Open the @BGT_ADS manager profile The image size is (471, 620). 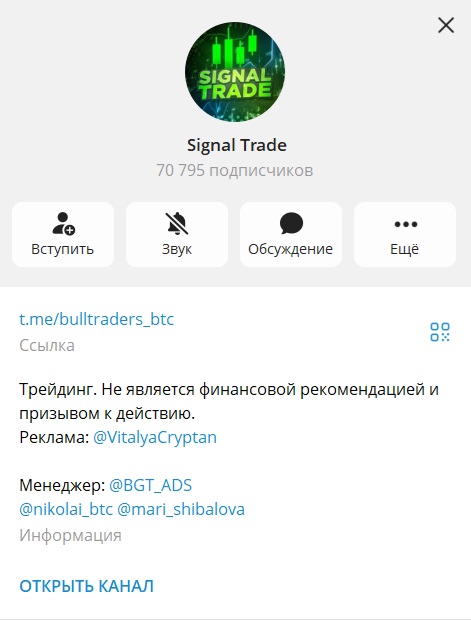point(150,485)
